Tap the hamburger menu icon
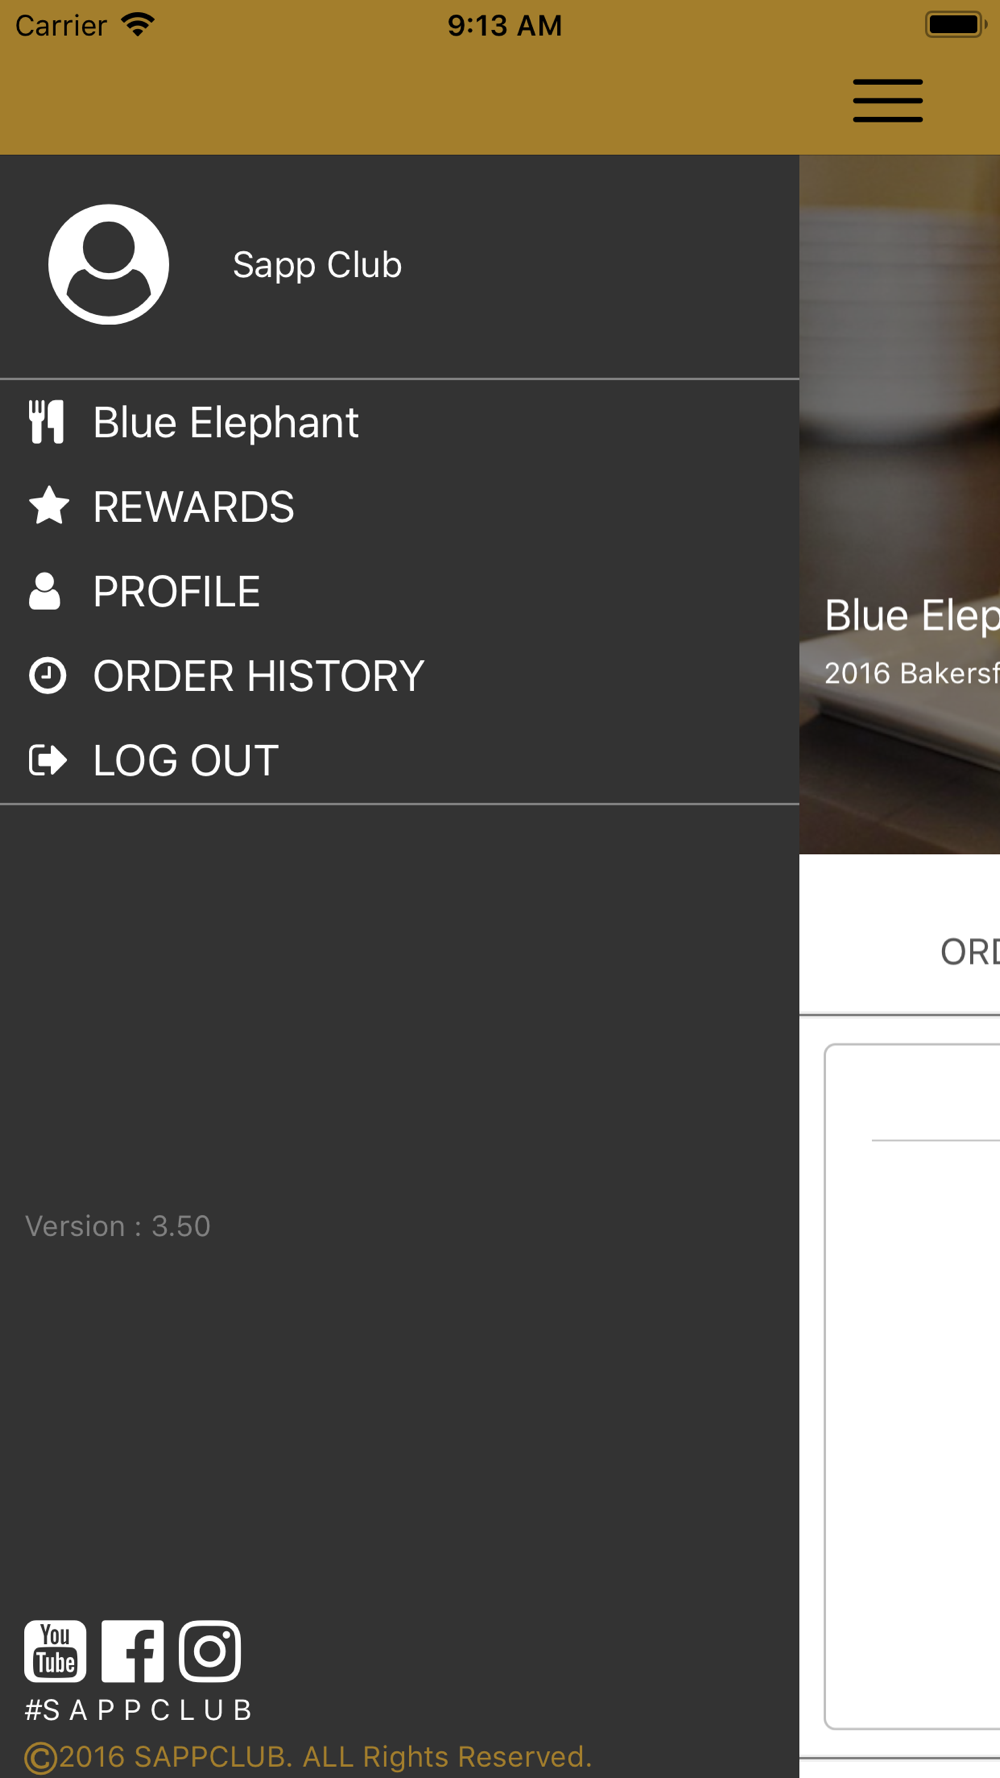Viewport: 1000px width, 1778px height. click(x=887, y=101)
